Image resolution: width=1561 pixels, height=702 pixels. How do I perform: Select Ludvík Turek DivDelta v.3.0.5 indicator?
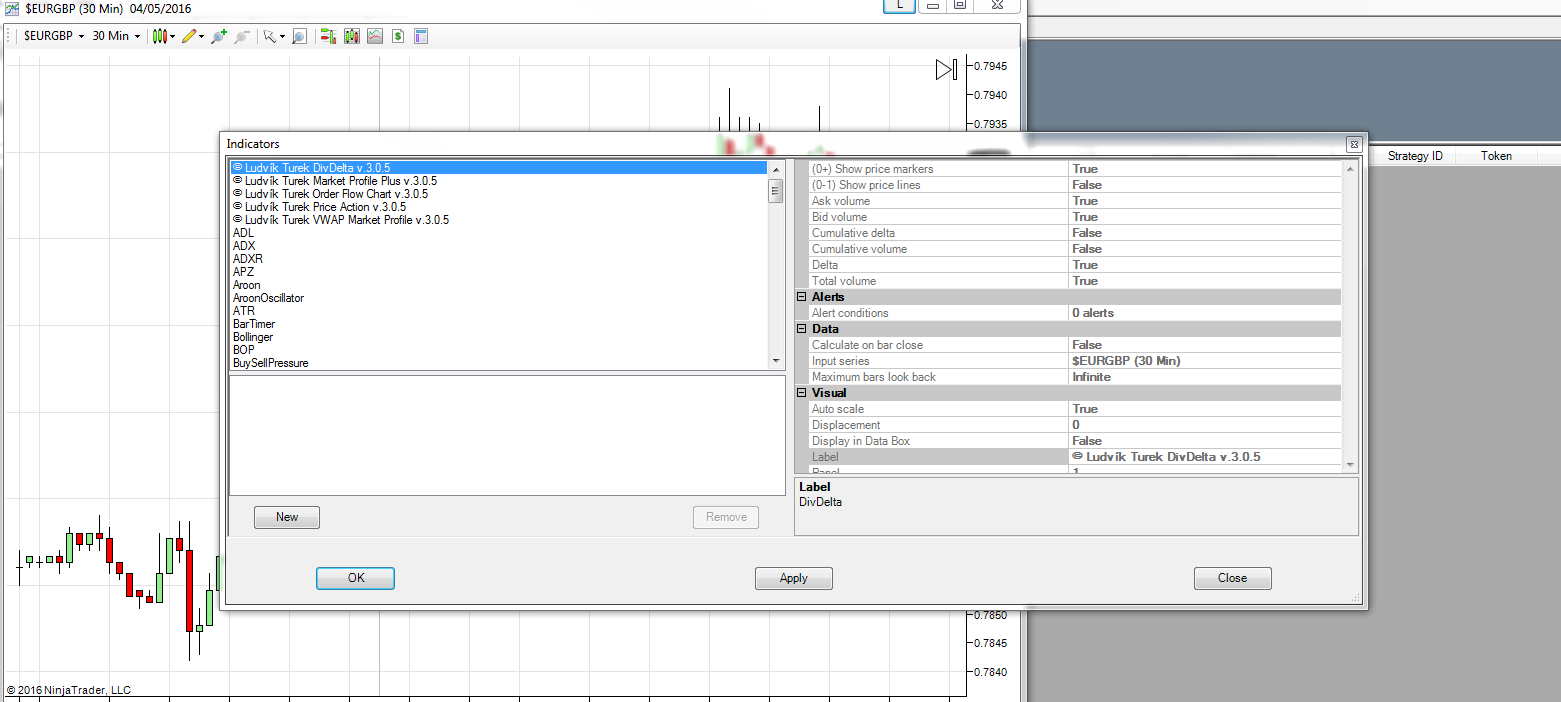pyautogui.click(x=499, y=168)
